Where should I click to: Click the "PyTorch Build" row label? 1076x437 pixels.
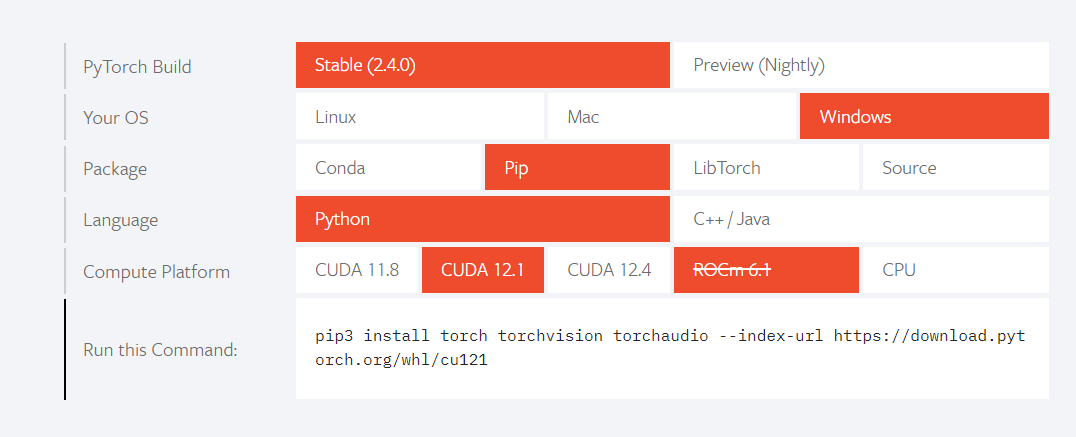coord(137,67)
